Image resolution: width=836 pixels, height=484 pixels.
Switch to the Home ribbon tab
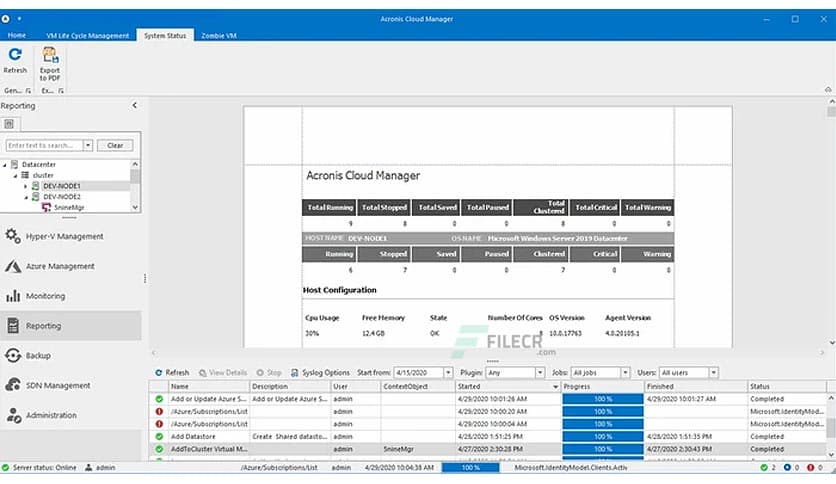(17, 35)
